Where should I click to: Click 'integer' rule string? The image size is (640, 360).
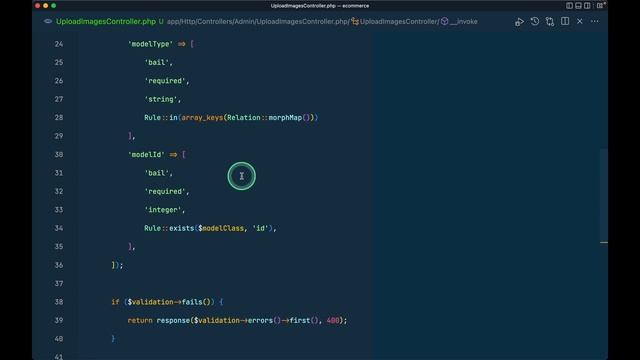coord(162,210)
